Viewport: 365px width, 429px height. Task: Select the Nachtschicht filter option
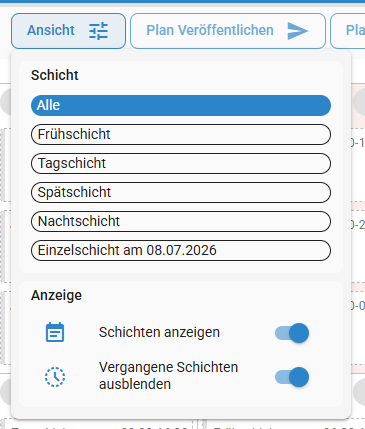(x=181, y=221)
